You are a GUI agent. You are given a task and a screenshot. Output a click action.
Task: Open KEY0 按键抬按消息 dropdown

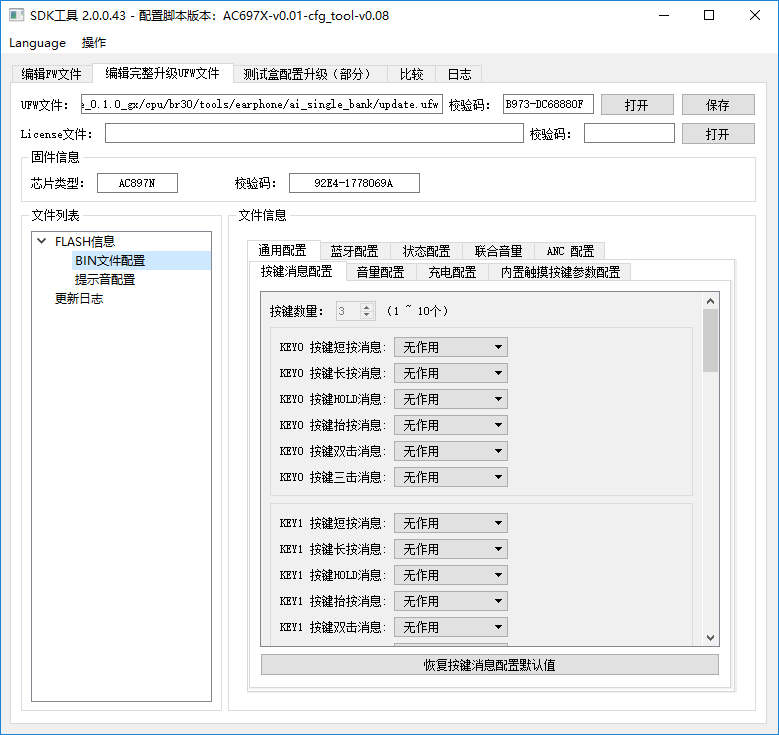[451, 425]
